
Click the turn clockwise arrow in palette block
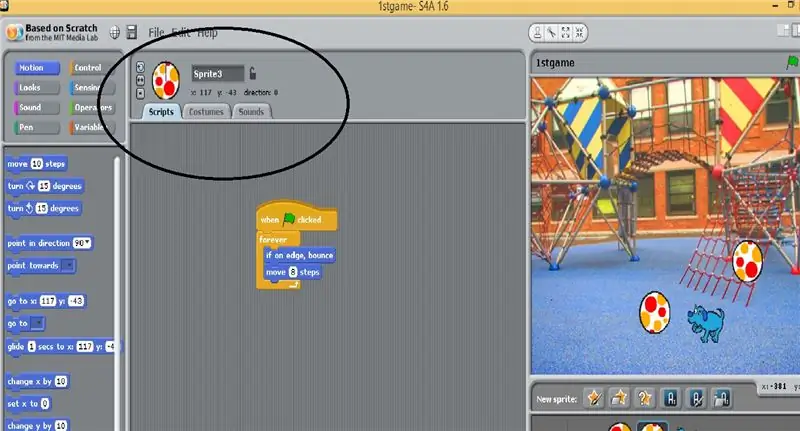(x=31, y=186)
